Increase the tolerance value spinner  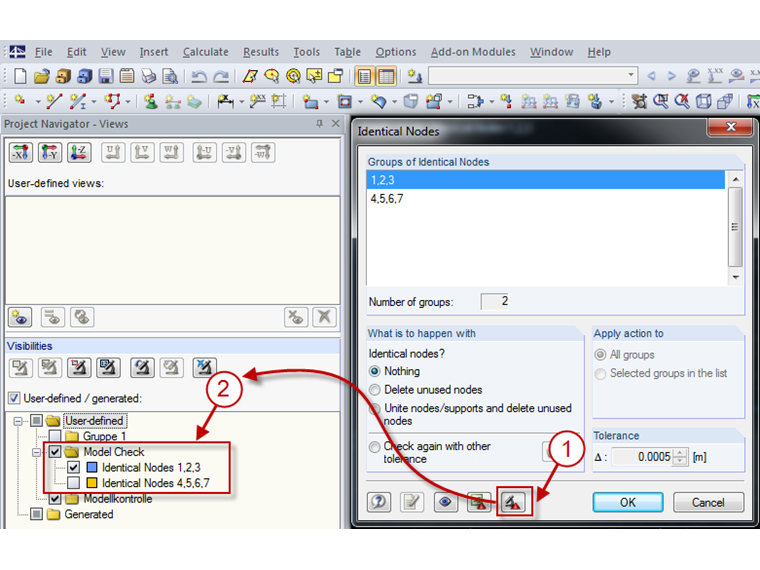point(681,453)
